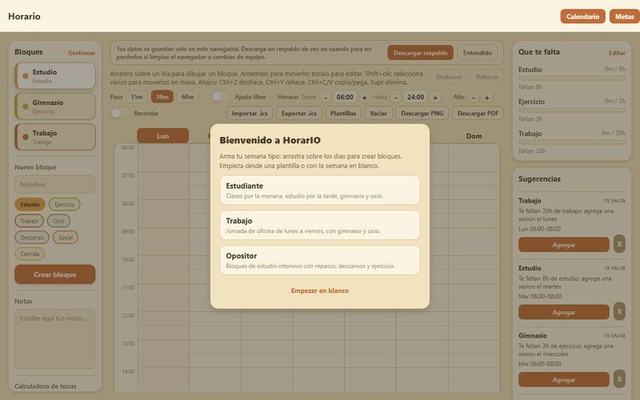Select the Social category chip

[65, 237]
